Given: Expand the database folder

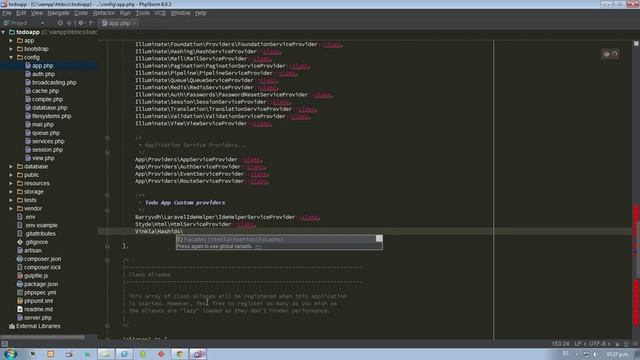Looking at the screenshot, I should tap(11, 167).
